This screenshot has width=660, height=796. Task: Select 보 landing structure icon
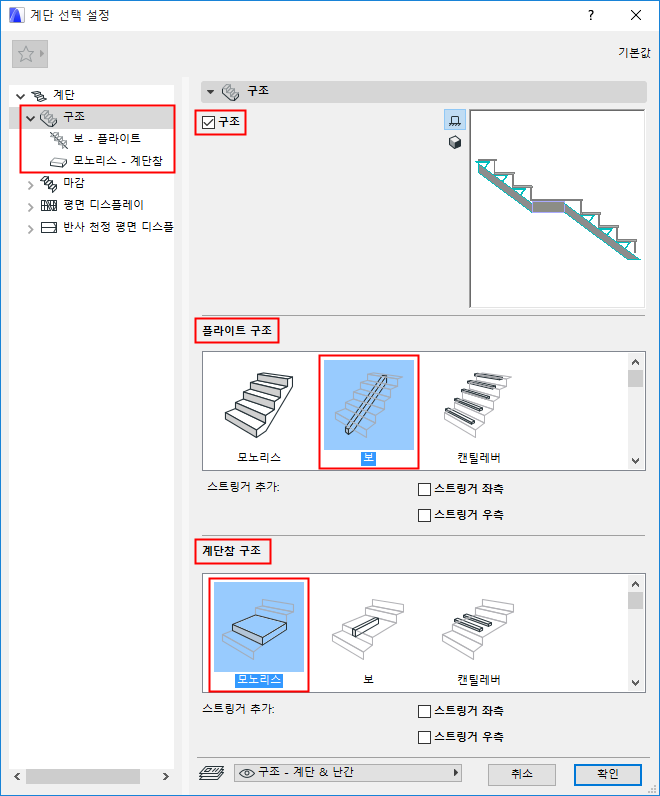pyautogui.click(x=369, y=635)
